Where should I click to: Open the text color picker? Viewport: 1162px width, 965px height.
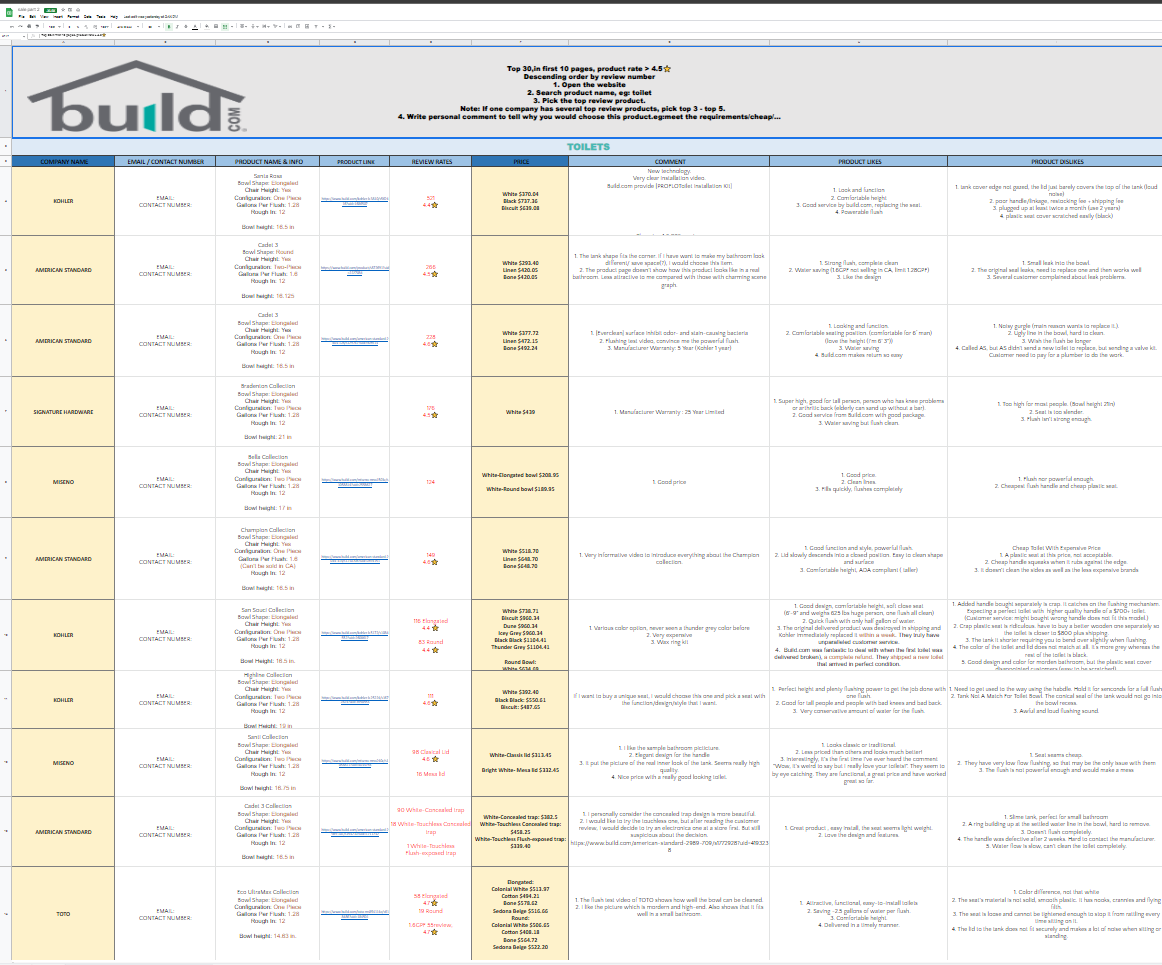tap(195, 27)
